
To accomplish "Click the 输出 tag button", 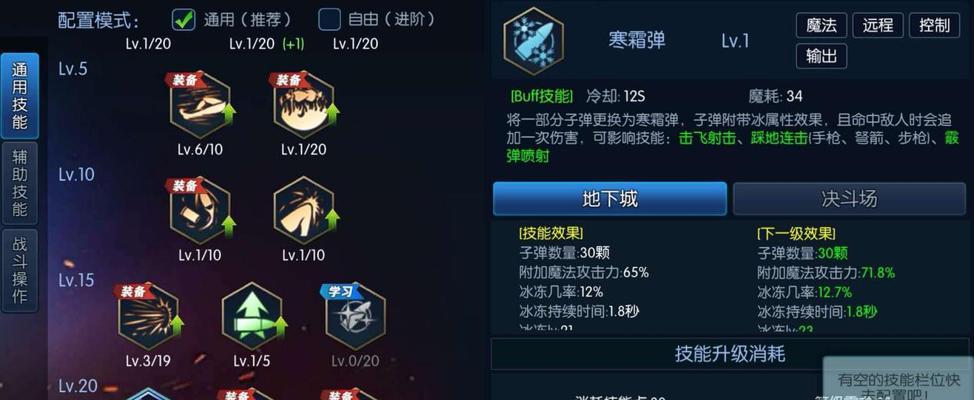I will (821, 57).
